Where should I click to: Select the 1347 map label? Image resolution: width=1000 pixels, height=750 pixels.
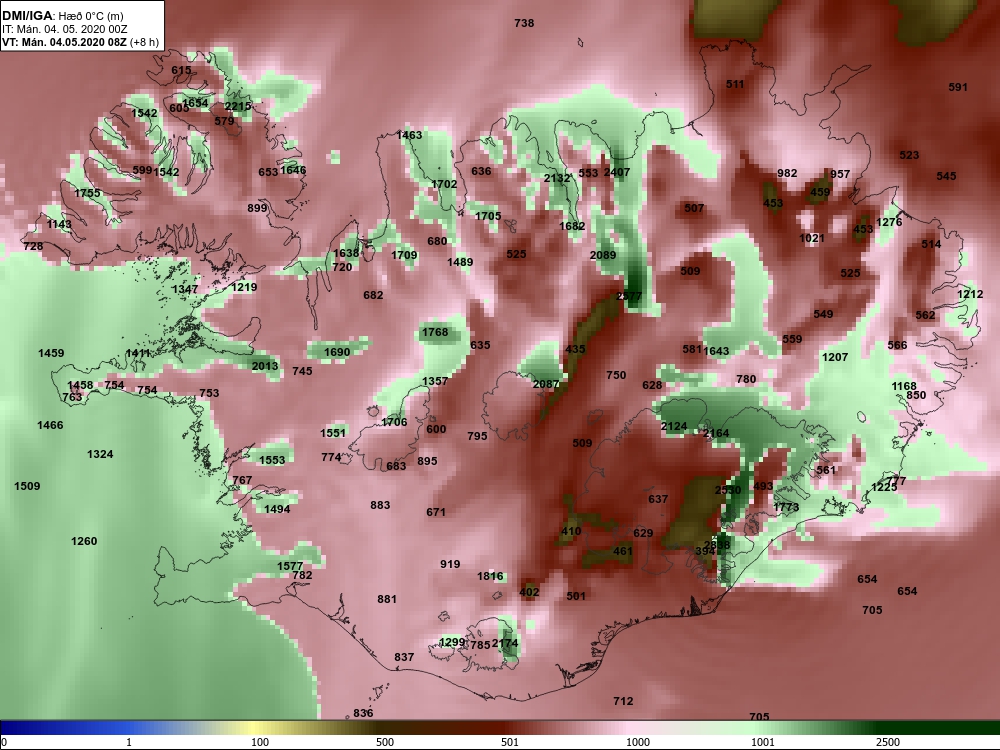(x=185, y=289)
